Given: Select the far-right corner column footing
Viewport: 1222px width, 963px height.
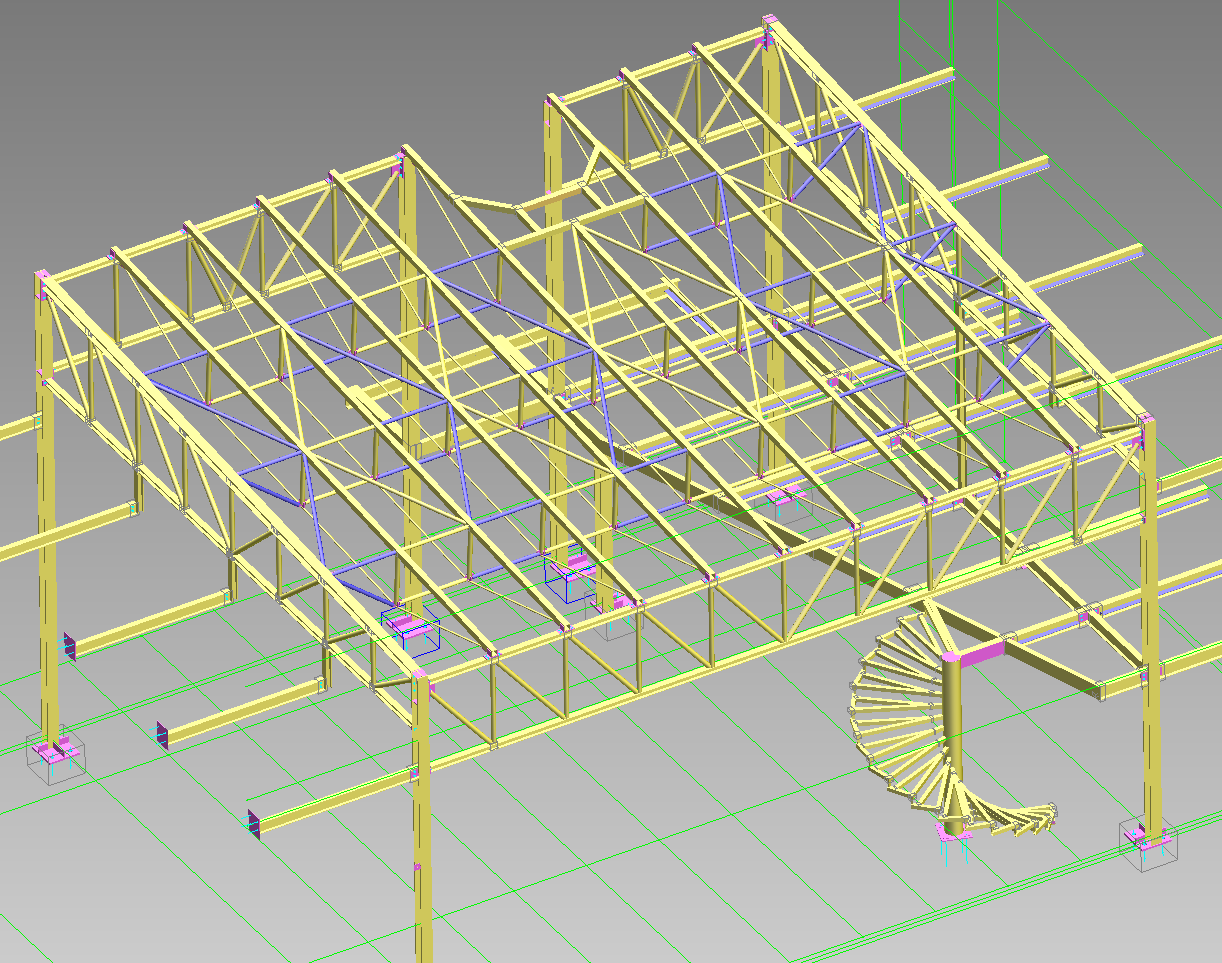Looking at the screenshot, I should click(x=1149, y=839).
